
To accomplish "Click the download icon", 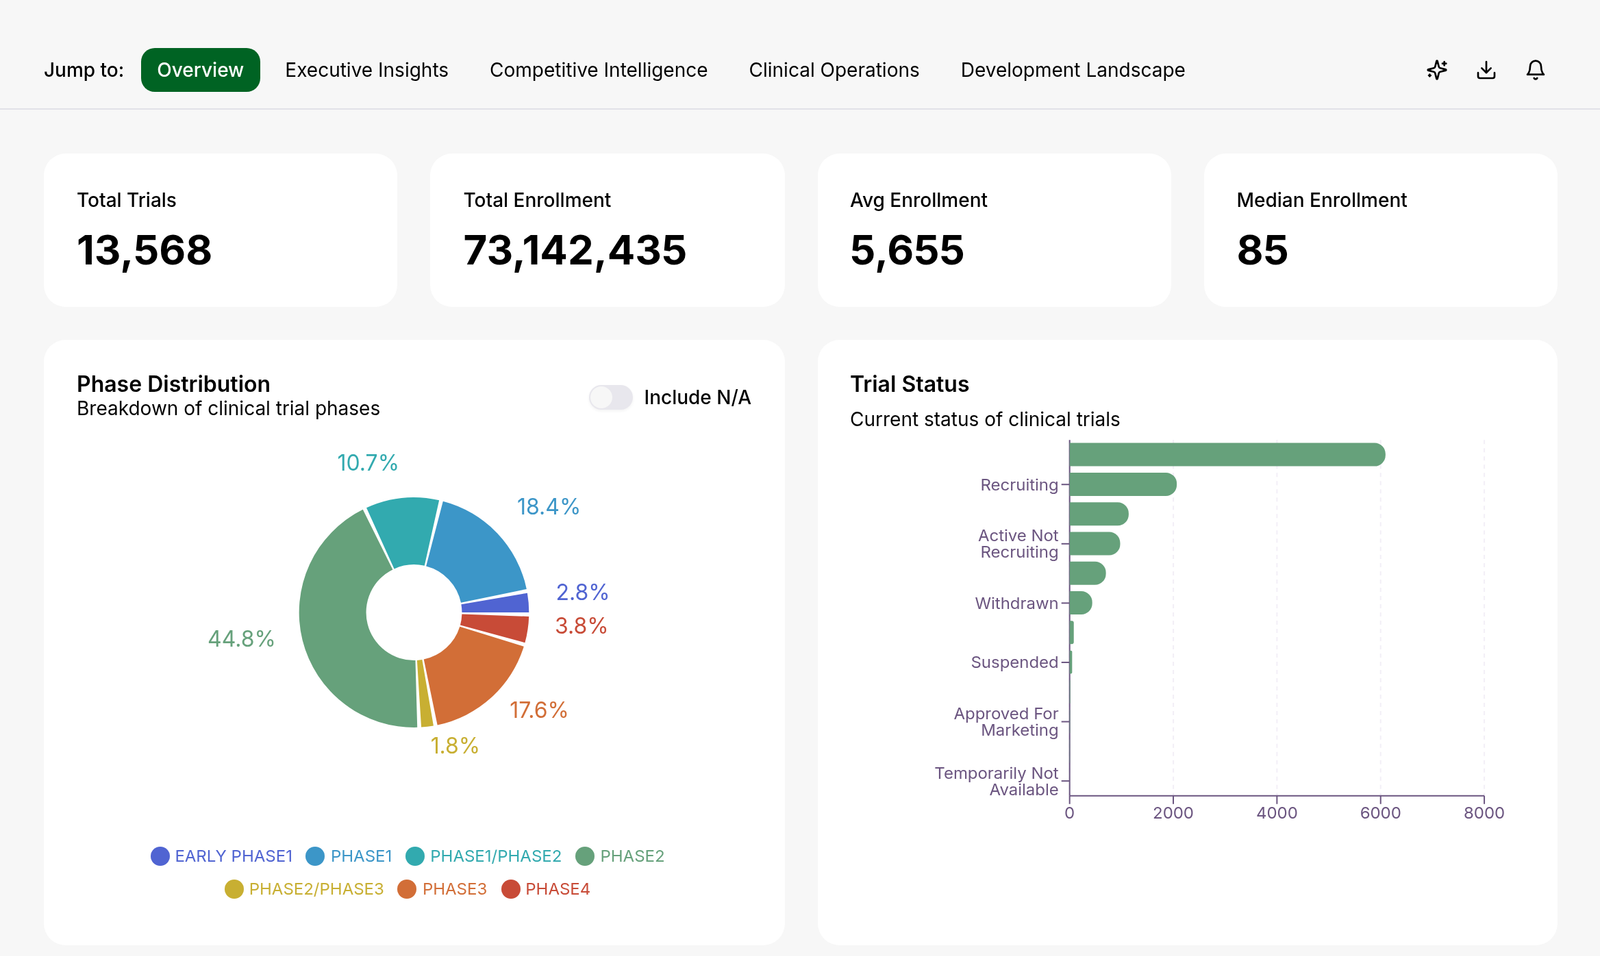I will pos(1486,70).
